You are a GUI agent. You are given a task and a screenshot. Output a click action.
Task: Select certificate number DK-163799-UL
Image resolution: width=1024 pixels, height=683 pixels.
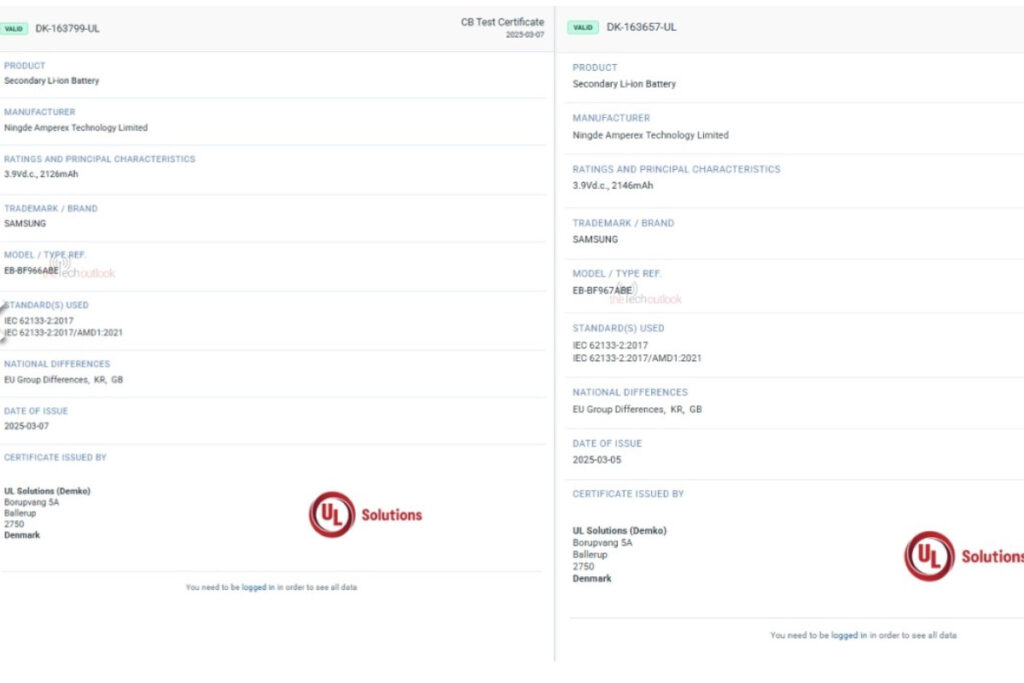coord(67,29)
